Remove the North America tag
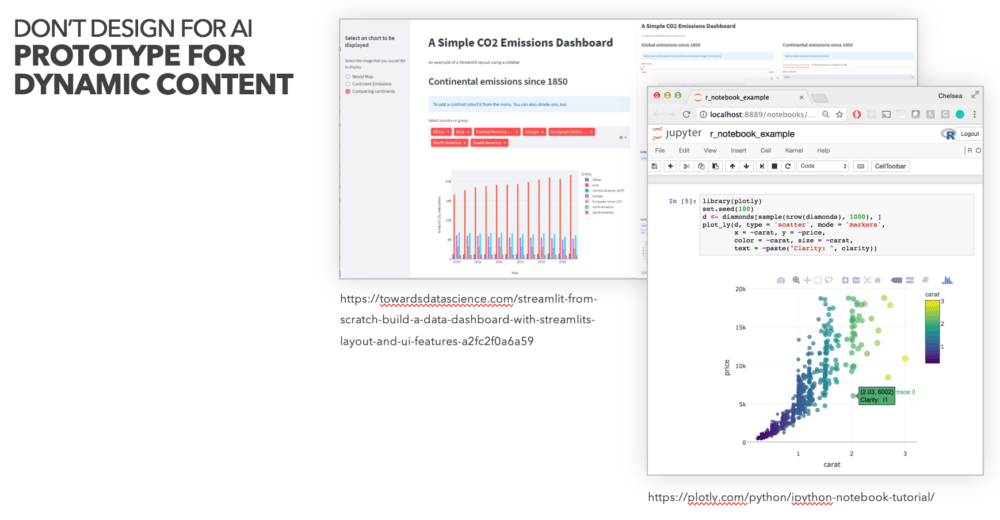The height and width of the screenshot is (520, 1000). pyautogui.click(x=464, y=143)
